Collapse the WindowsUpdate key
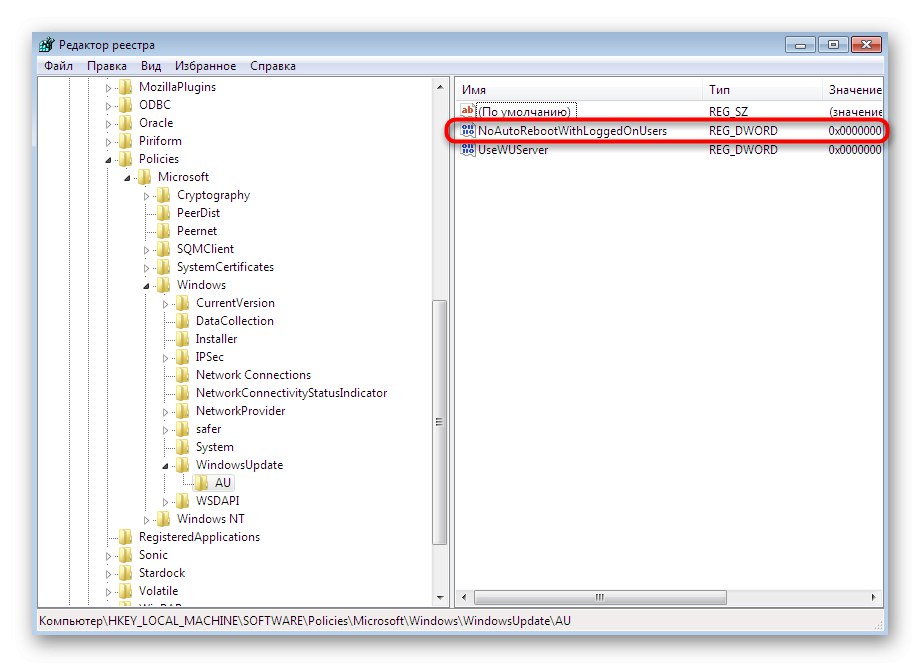 165,466
